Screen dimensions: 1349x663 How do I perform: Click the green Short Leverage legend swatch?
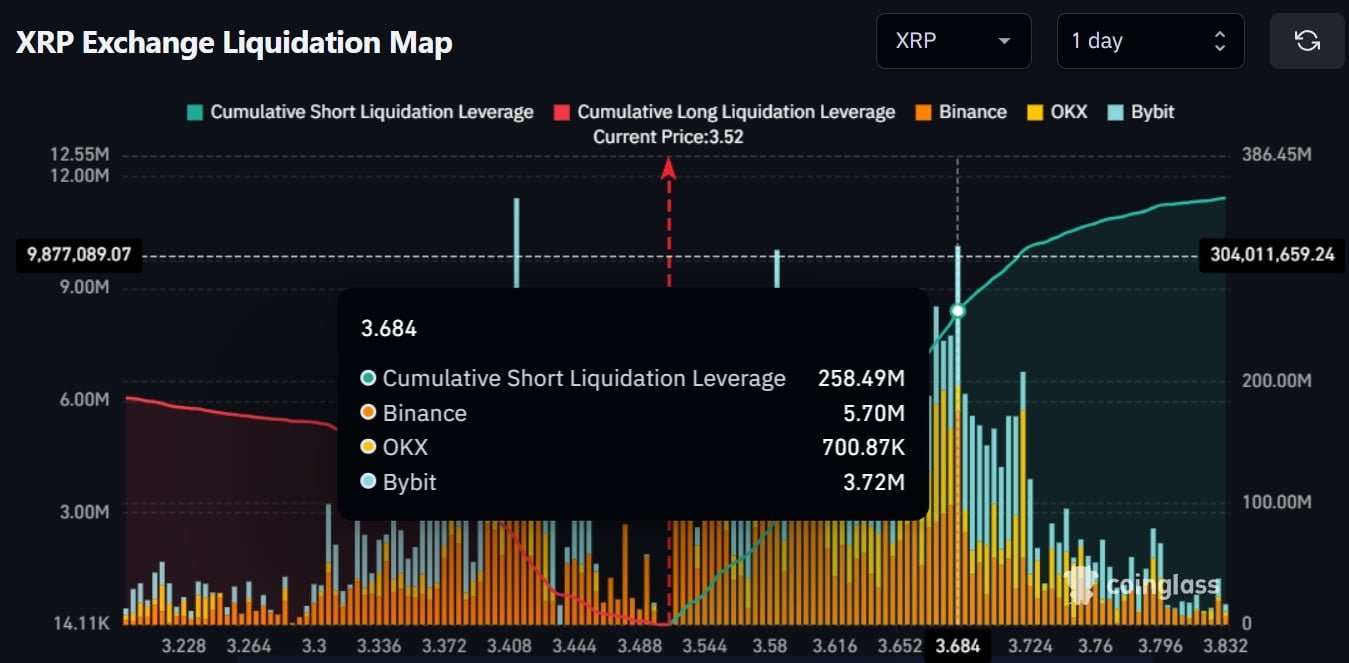point(195,112)
